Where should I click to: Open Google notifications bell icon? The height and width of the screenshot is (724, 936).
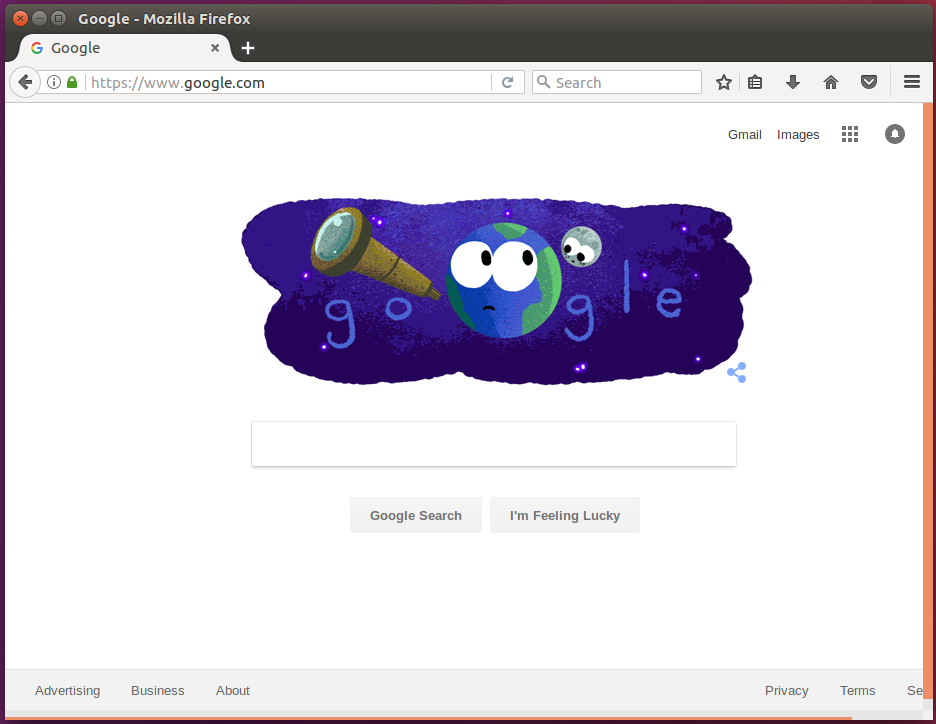click(x=894, y=134)
